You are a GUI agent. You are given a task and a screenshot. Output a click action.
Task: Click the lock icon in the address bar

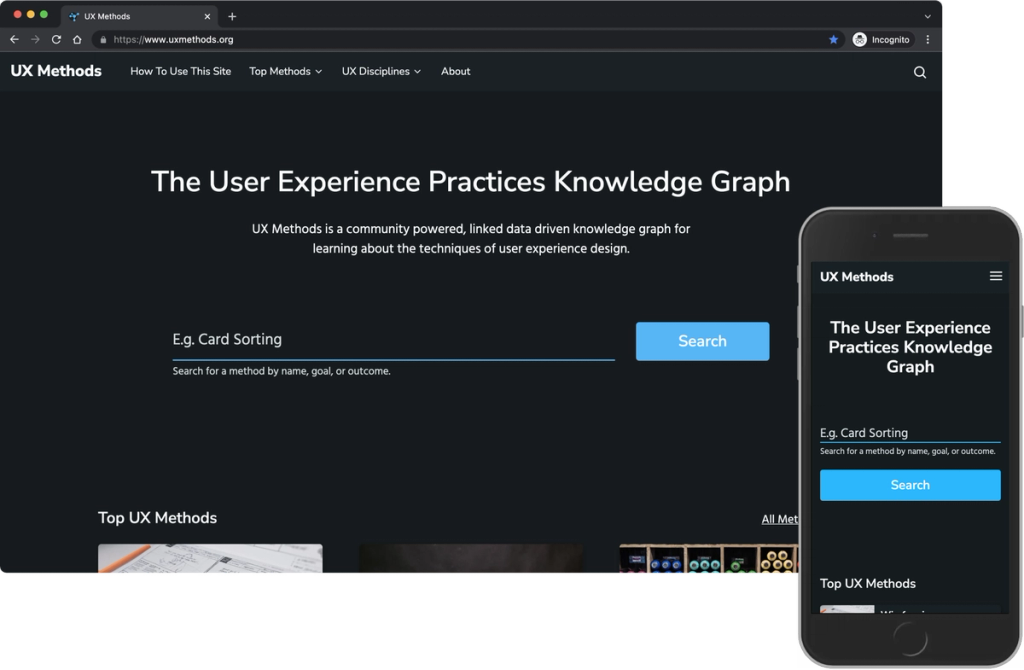pyautogui.click(x=103, y=39)
